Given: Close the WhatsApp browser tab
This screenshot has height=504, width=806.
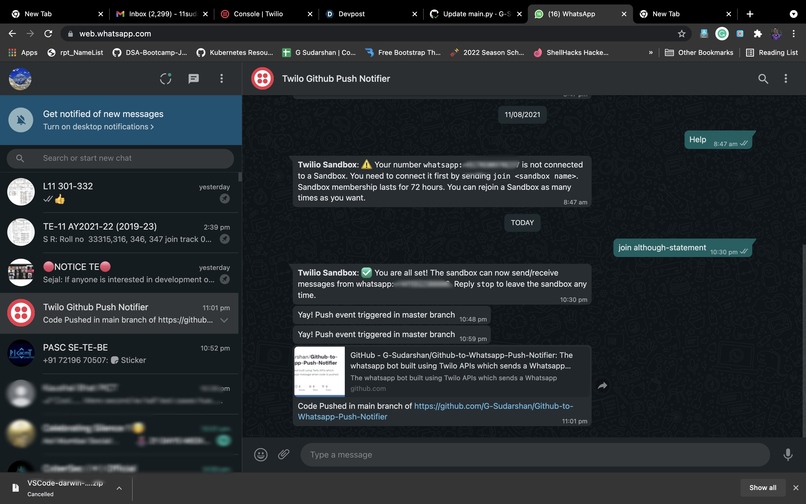Looking at the screenshot, I should pos(624,14).
